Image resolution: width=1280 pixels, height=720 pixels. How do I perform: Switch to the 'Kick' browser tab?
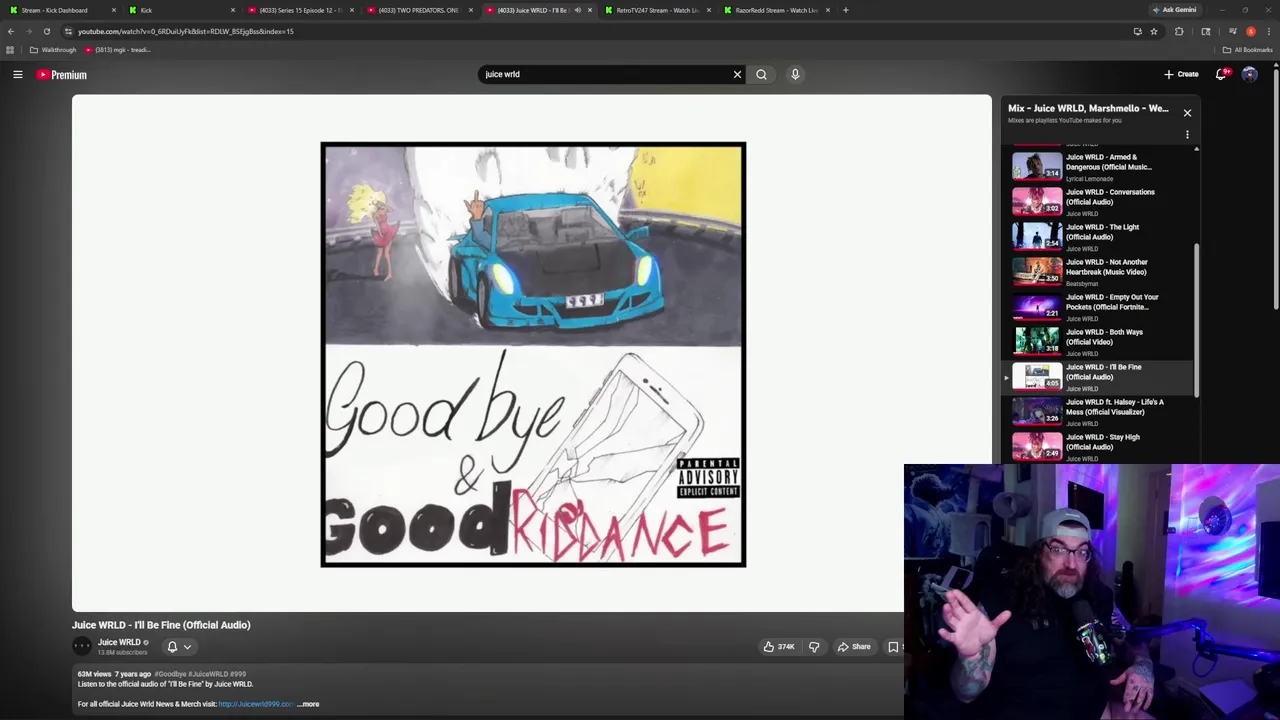pyautogui.click(x=180, y=10)
